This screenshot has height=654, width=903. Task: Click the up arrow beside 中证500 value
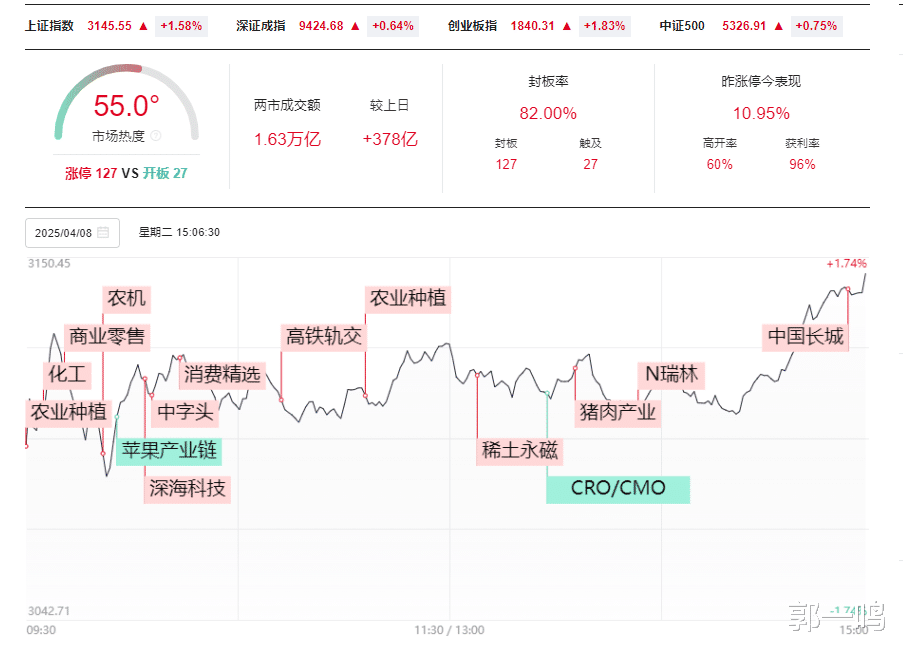pyautogui.click(x=779, y=26)
